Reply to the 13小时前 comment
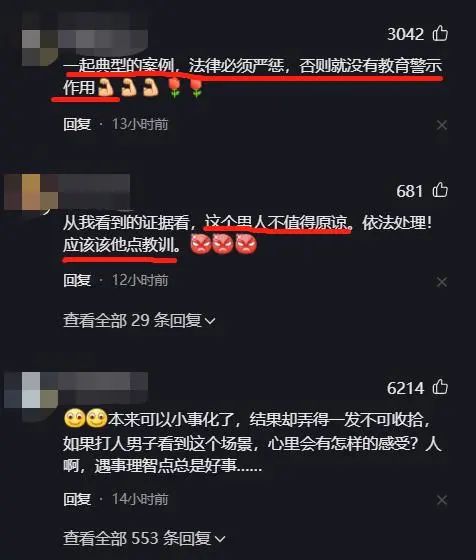This screenshot has height=560, width=476. (77, 124)
